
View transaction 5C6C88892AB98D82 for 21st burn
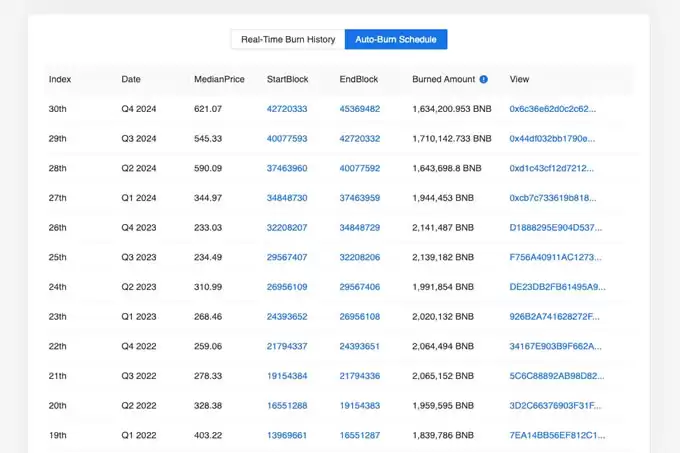coord(556,376)
